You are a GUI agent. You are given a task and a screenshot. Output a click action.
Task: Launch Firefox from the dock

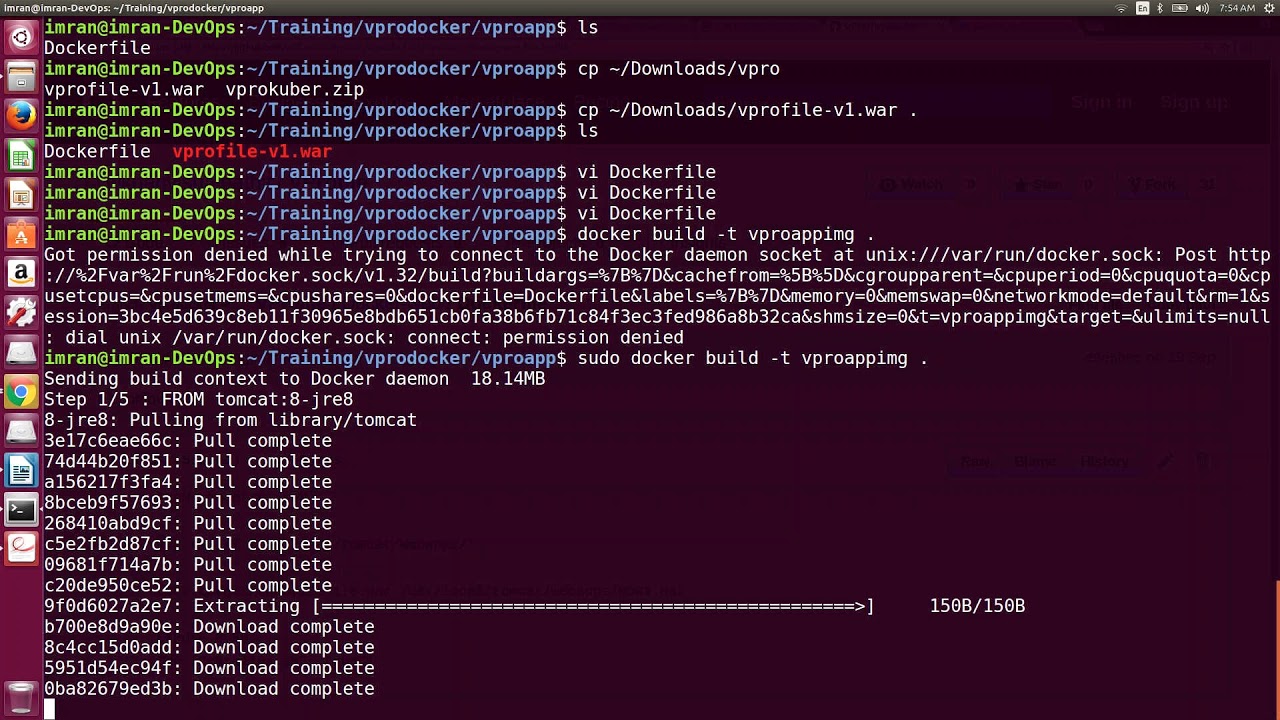(x=21, y=116)
